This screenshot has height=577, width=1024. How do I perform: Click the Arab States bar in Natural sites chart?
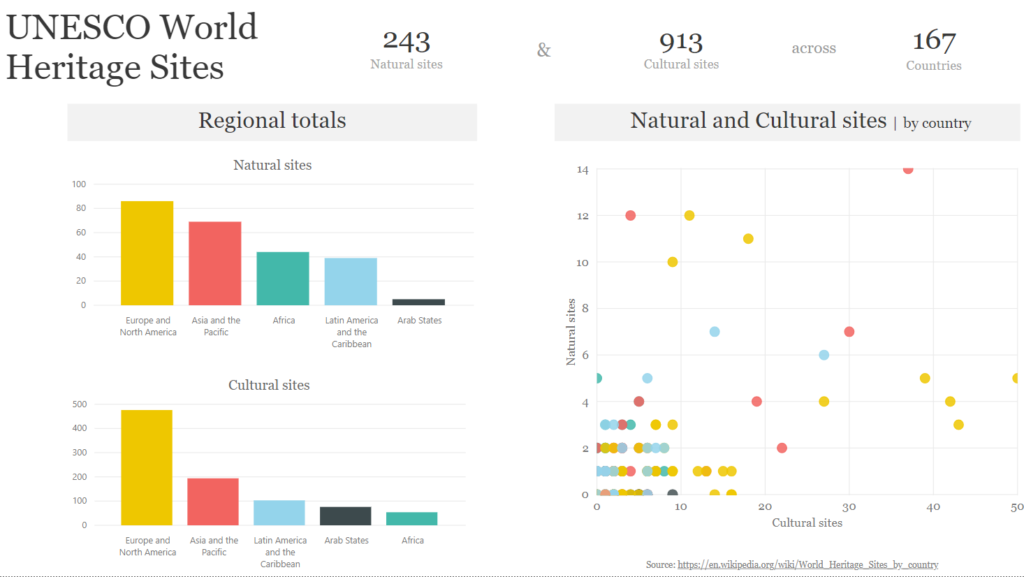419,302
